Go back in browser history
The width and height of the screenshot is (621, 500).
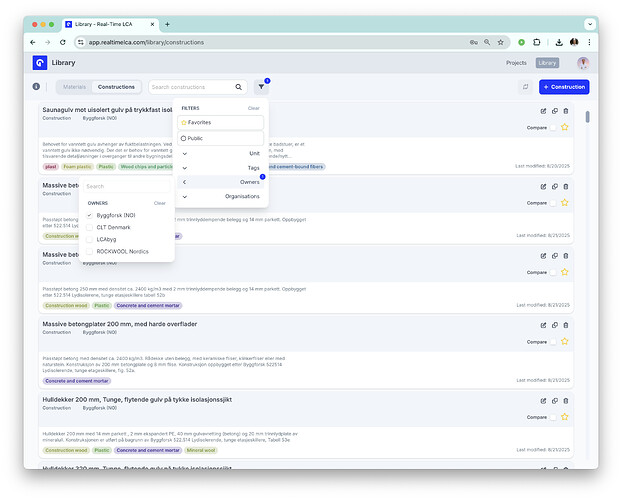pyautogui.click(x=33, y=42)
